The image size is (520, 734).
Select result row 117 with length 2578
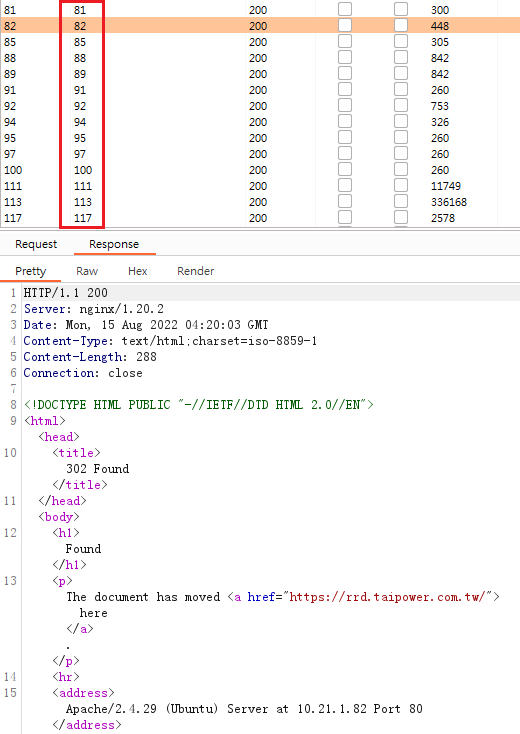[260, 218]
